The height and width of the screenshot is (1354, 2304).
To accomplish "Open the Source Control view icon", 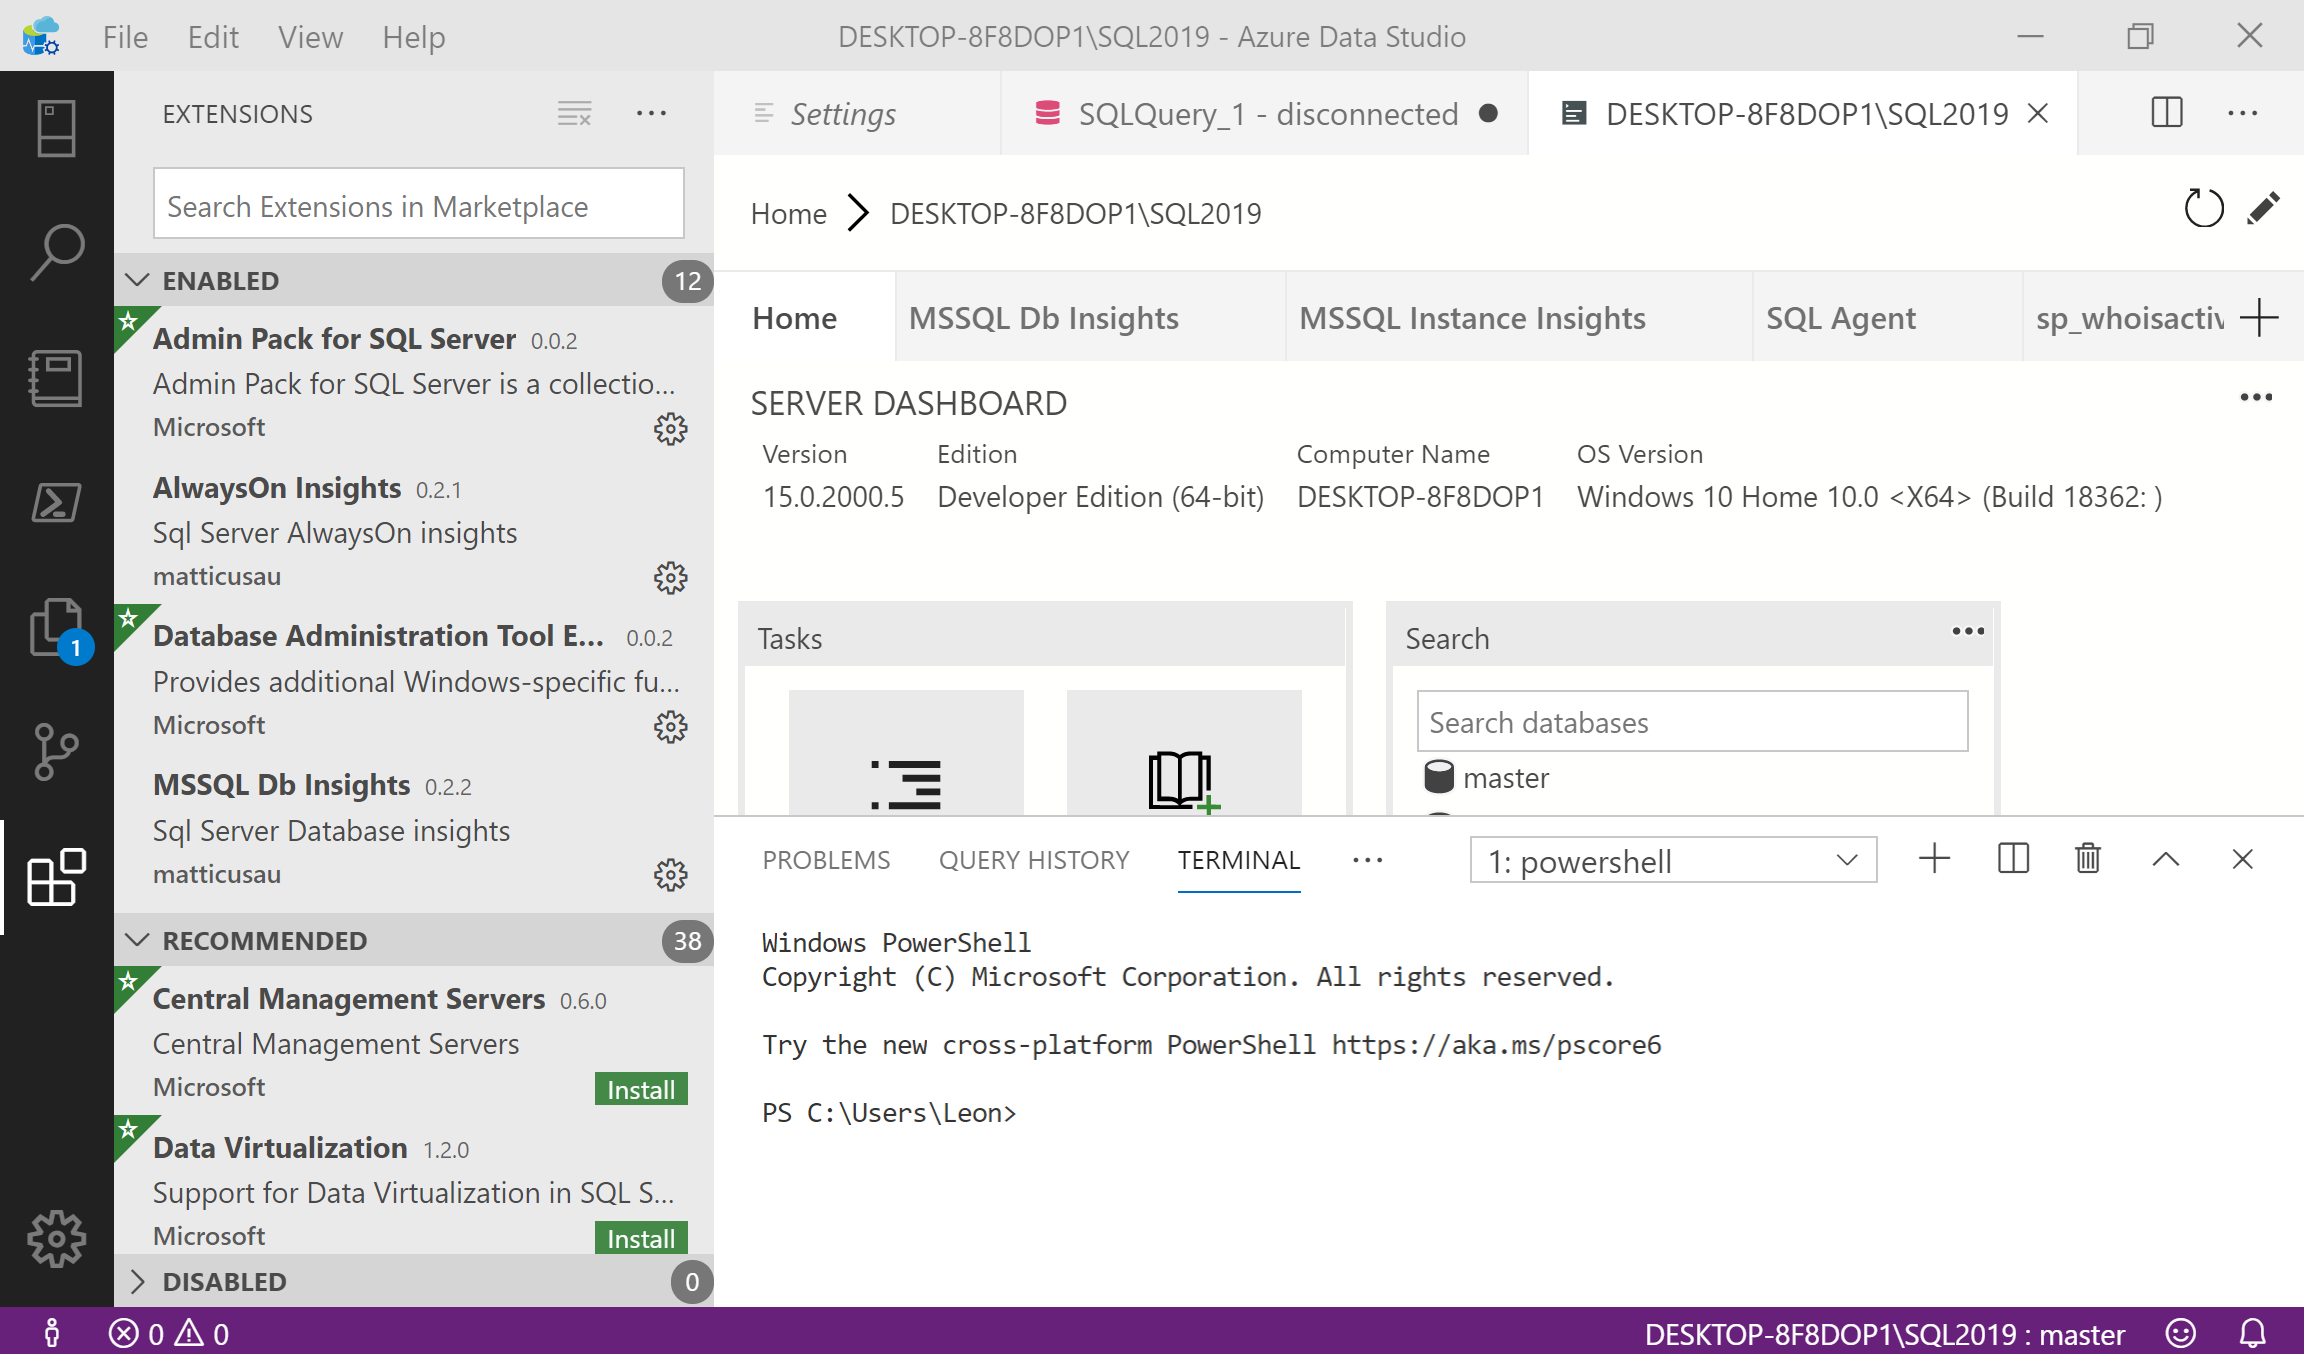I will click(x=56, y=752).
